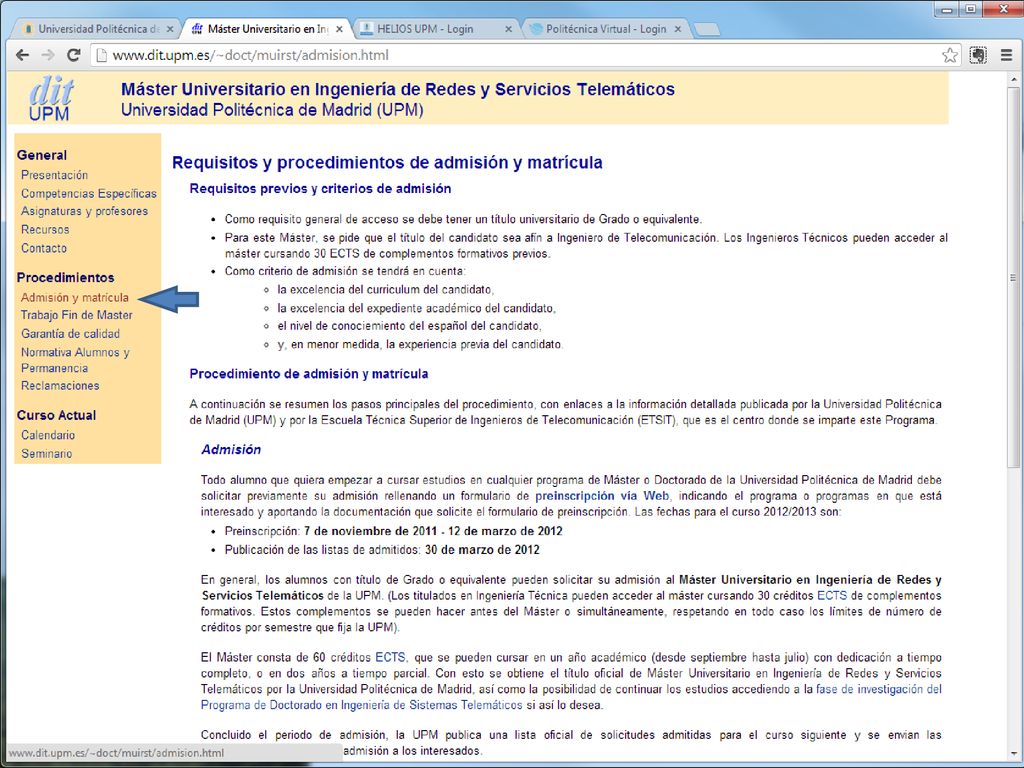1024x768 pixels.
Task: Click the 'Procedimiento de admisión y matrícula' heading
Action: [309, 374]
